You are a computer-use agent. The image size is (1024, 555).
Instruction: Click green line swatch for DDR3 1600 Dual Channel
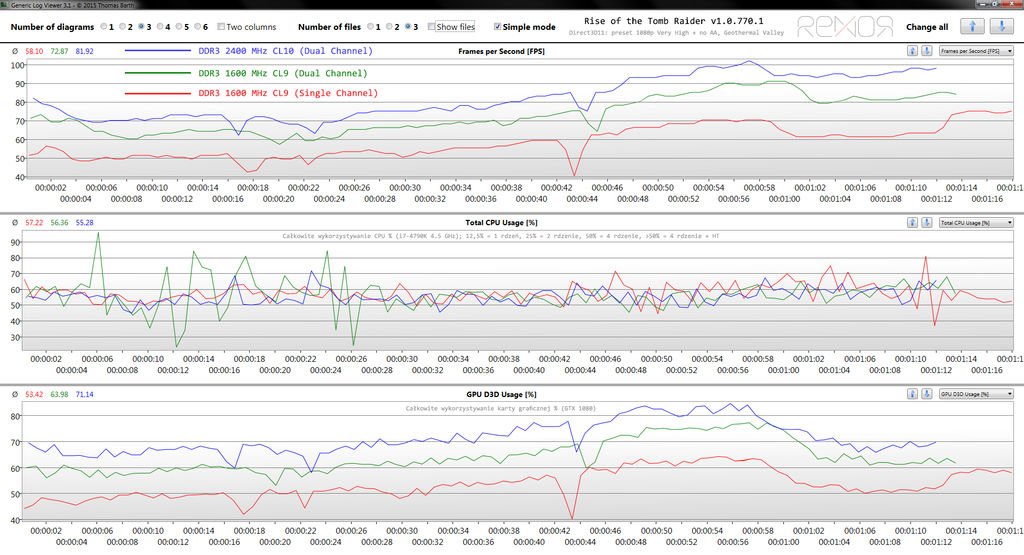(x=157, y=73)
